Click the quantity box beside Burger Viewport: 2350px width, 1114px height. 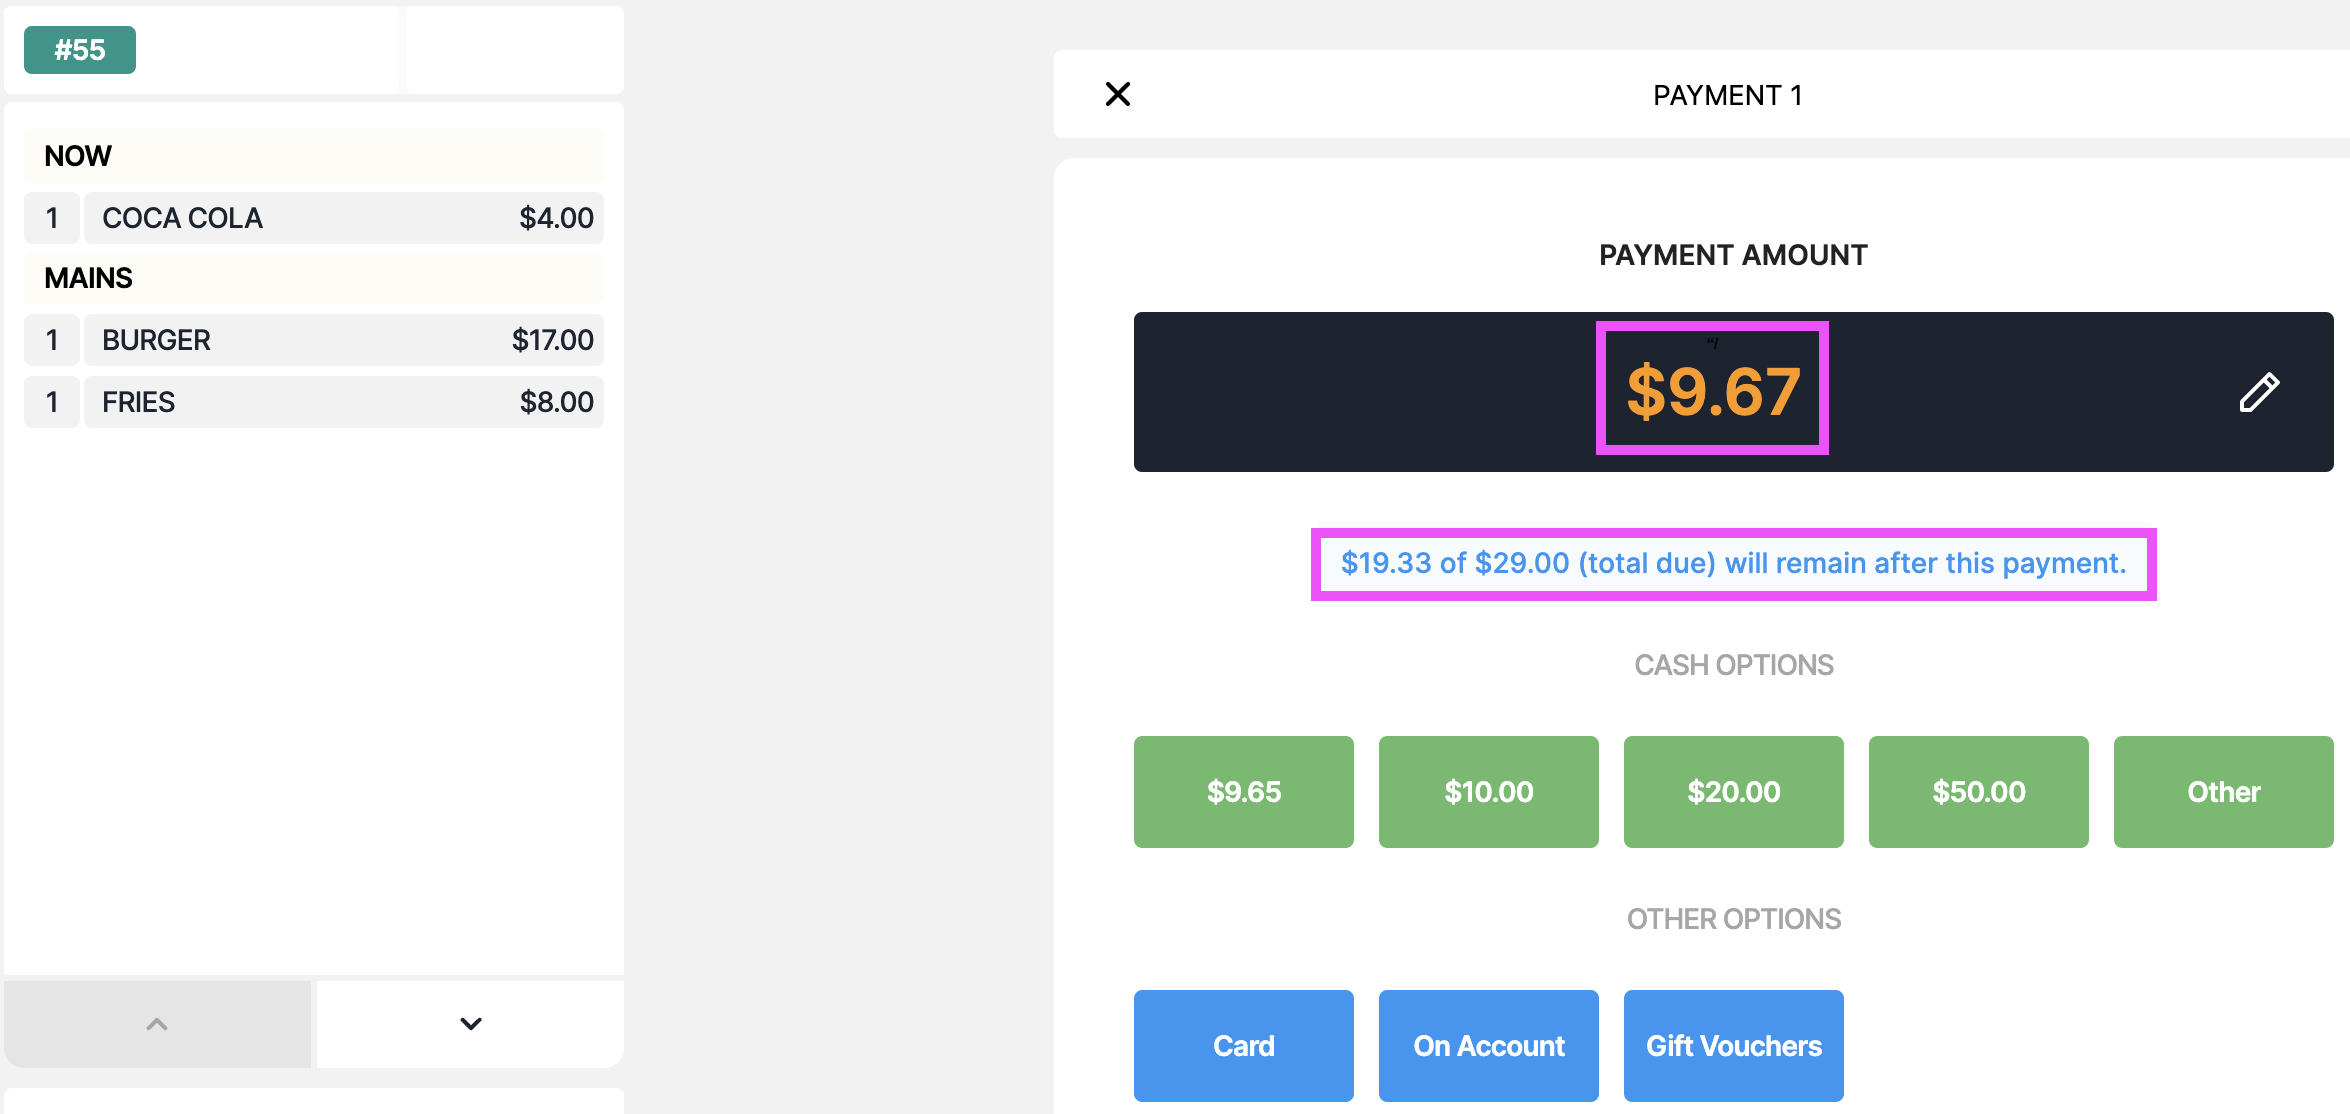tap(52, 340)
